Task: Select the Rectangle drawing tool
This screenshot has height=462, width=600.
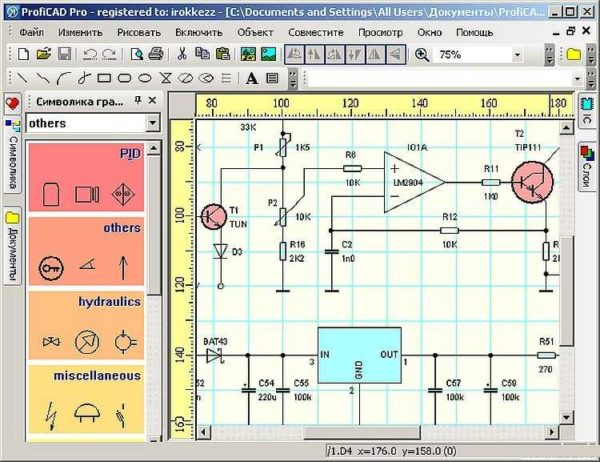Action: (102, 78)
